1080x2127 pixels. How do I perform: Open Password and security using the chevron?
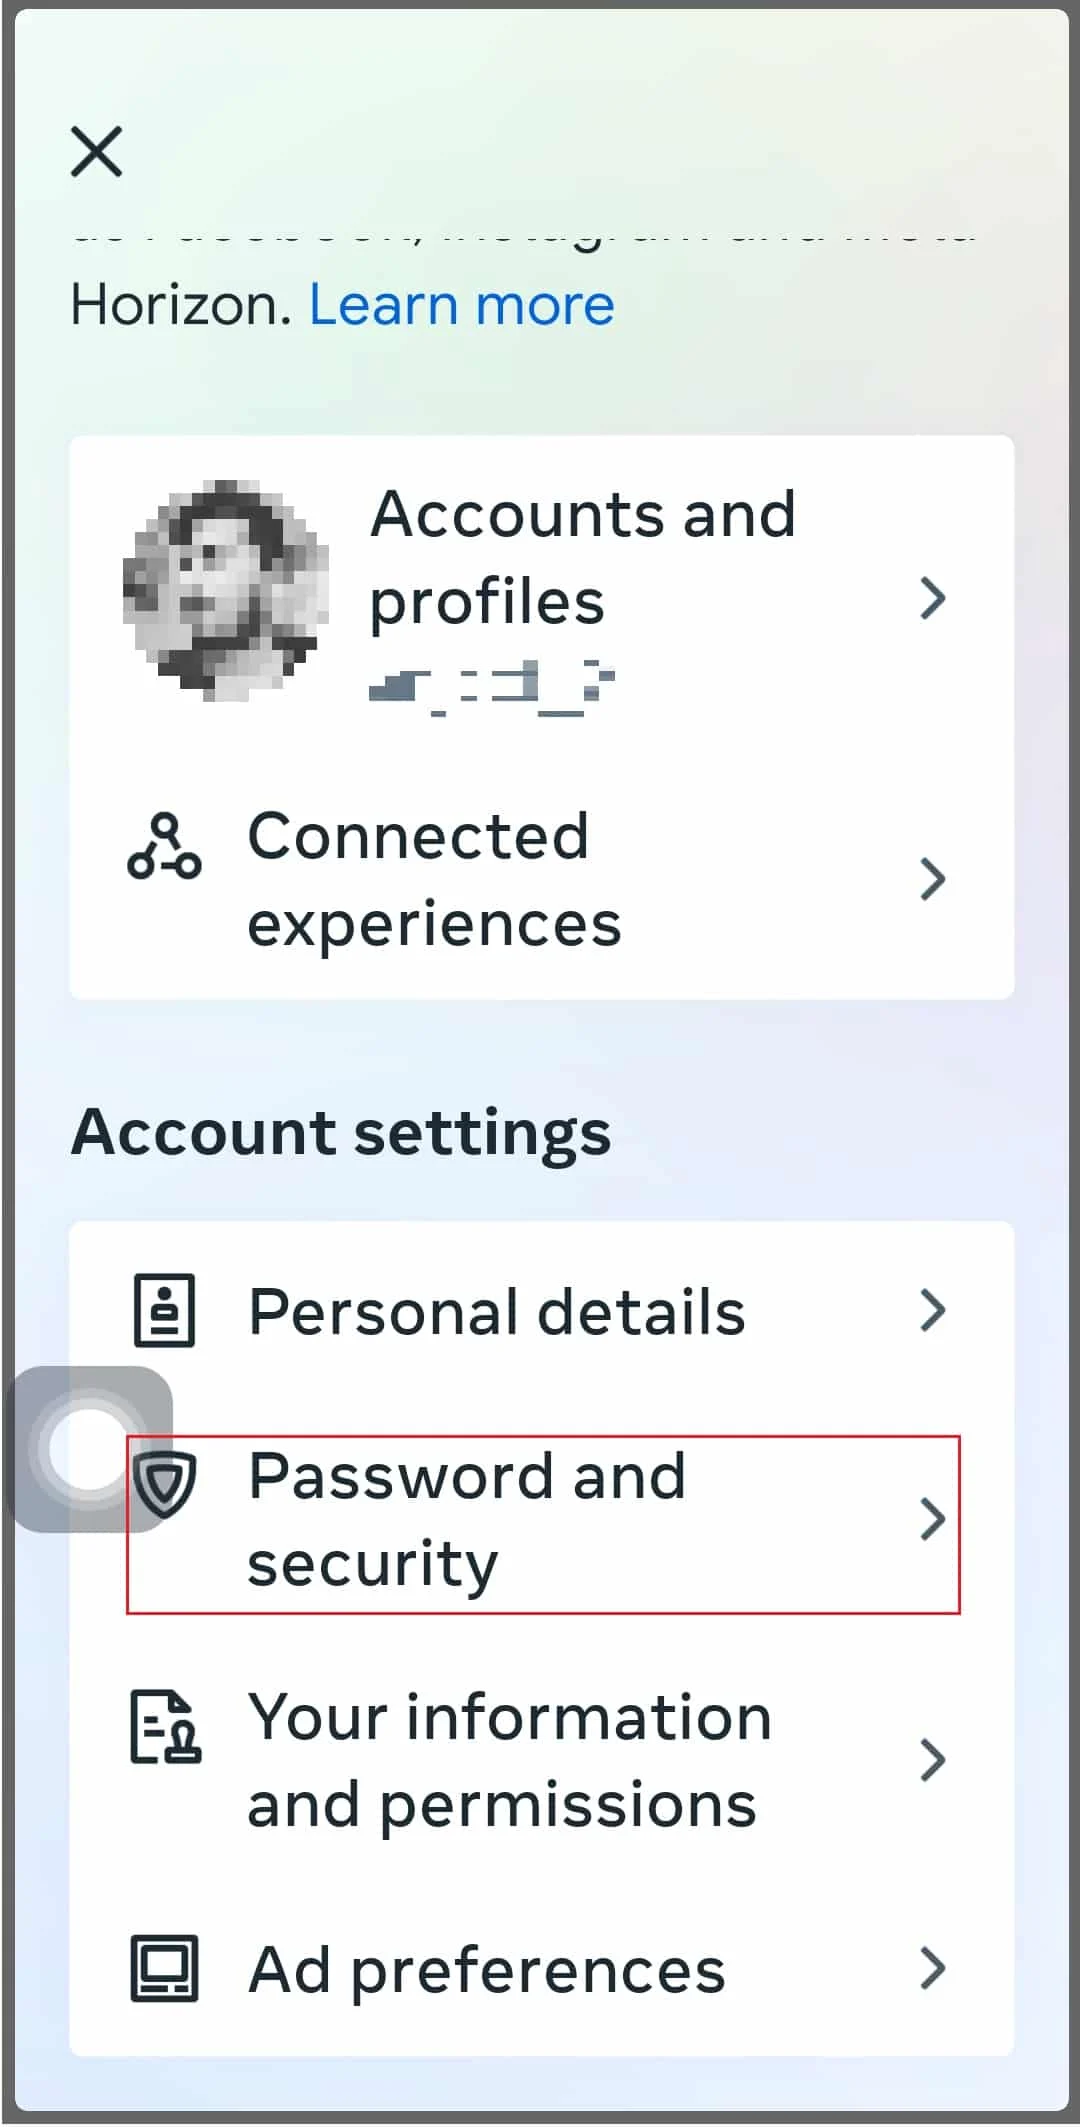(x=932, y=1519)
